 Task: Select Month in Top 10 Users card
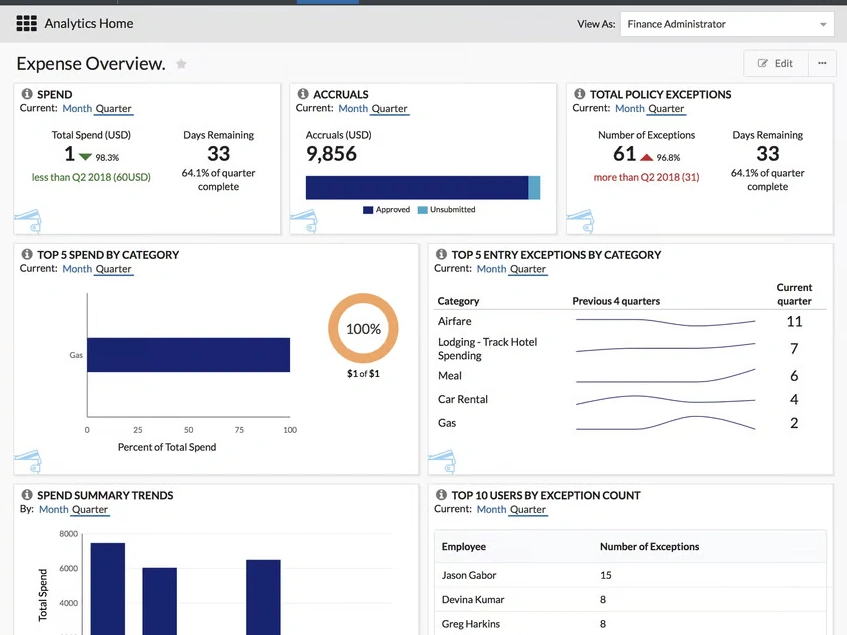point(491,509)
